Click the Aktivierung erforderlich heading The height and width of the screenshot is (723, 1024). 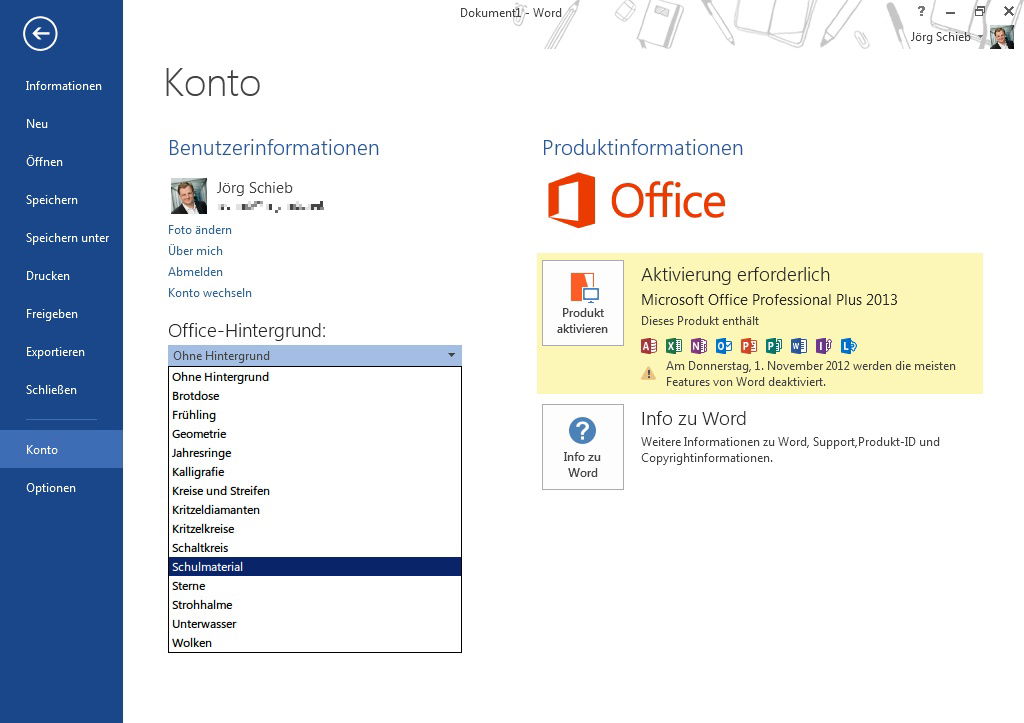[735, 274]
